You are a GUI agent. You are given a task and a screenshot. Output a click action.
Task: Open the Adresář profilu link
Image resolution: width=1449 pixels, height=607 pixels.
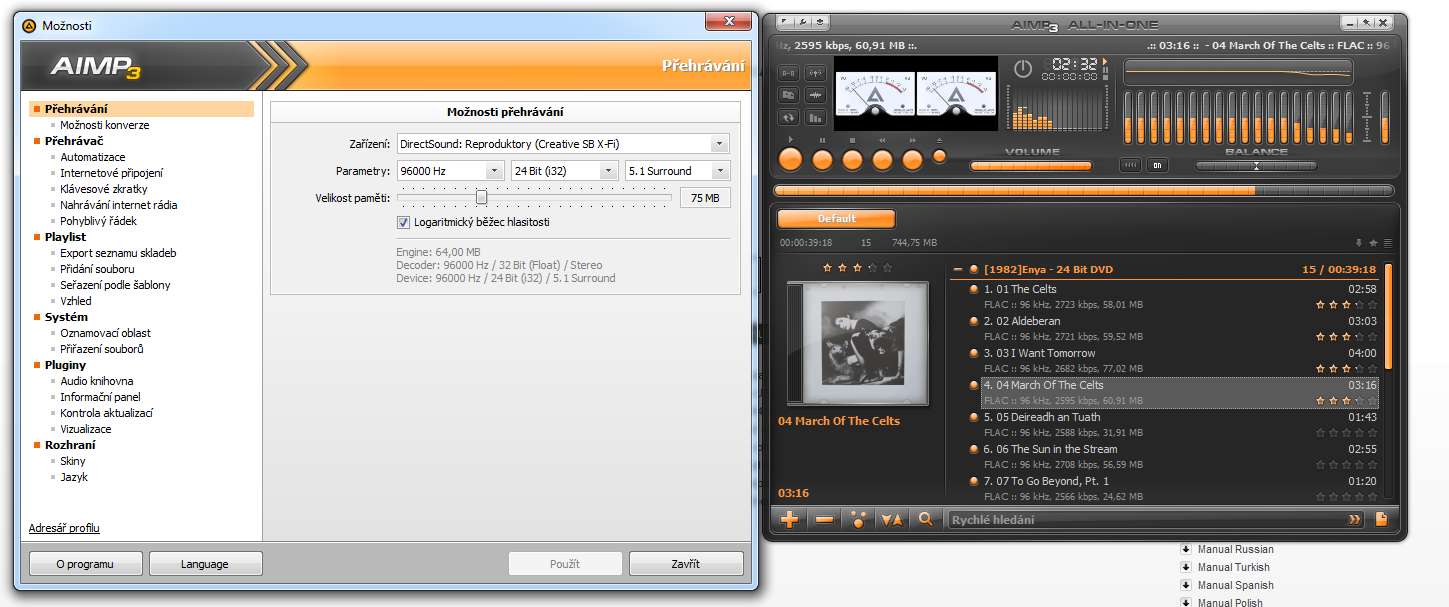[x=64, y=528]
